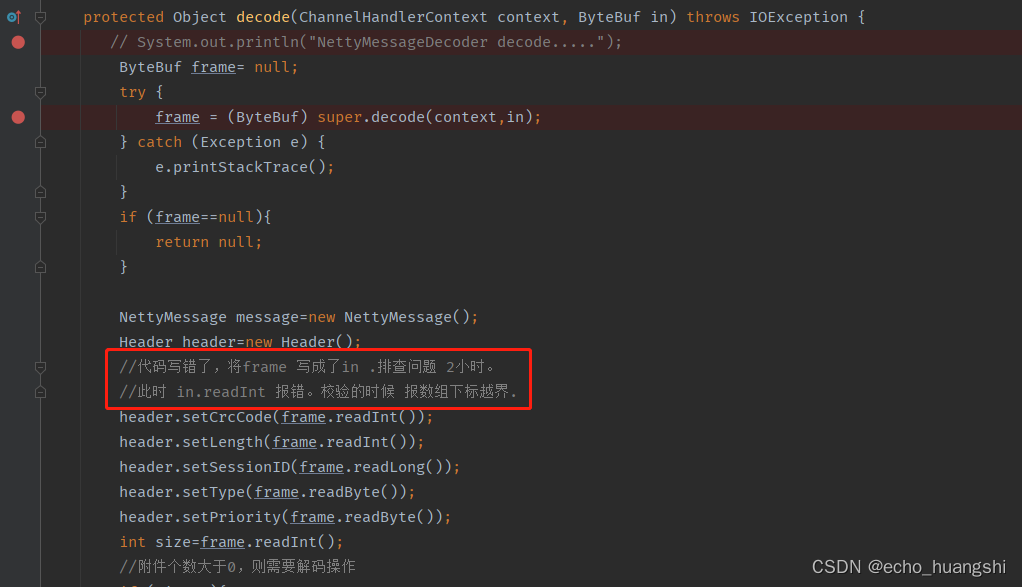Image resolution: width=1022 pixels, height=587 pixels.
Task: Click IOException in the throws clause
Action: [798, 17]
